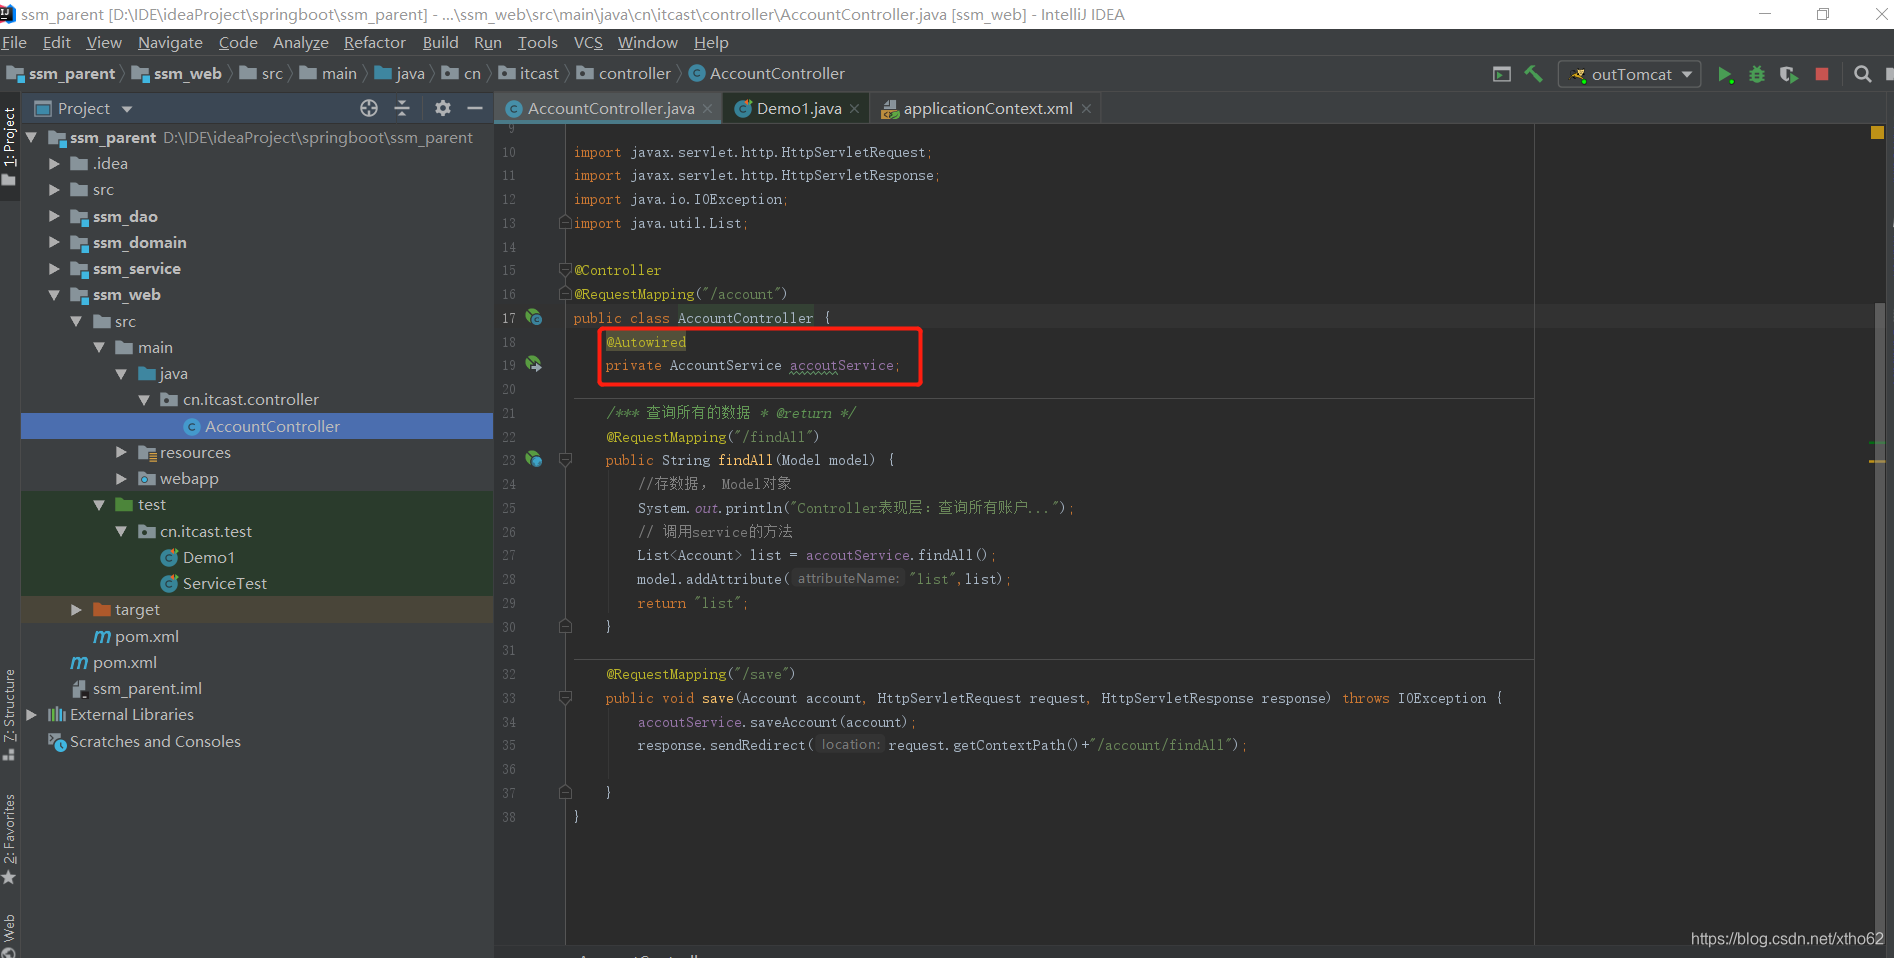
Task: Open the Analyze menu
Action: pyautogui.click(x=301, y=42)
